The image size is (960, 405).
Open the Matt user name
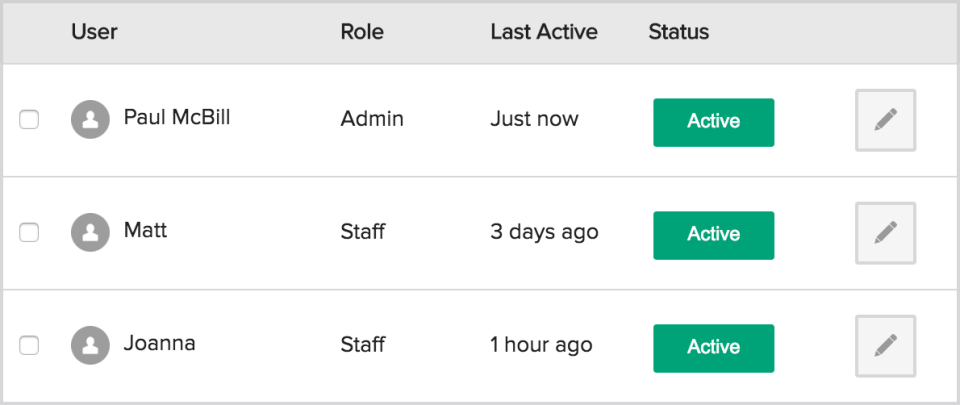point(145,231)
